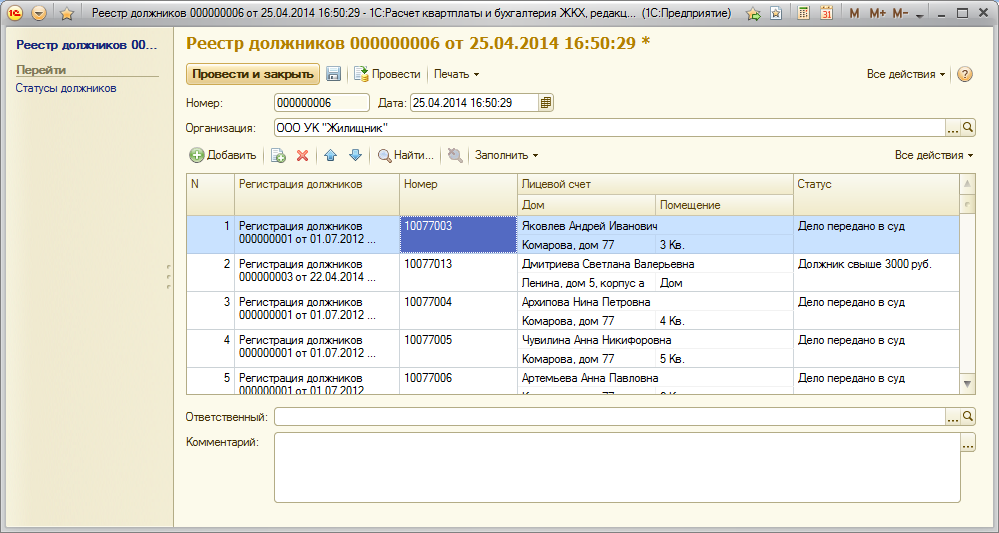Click Провести и закрыть button

pos(253,74)
